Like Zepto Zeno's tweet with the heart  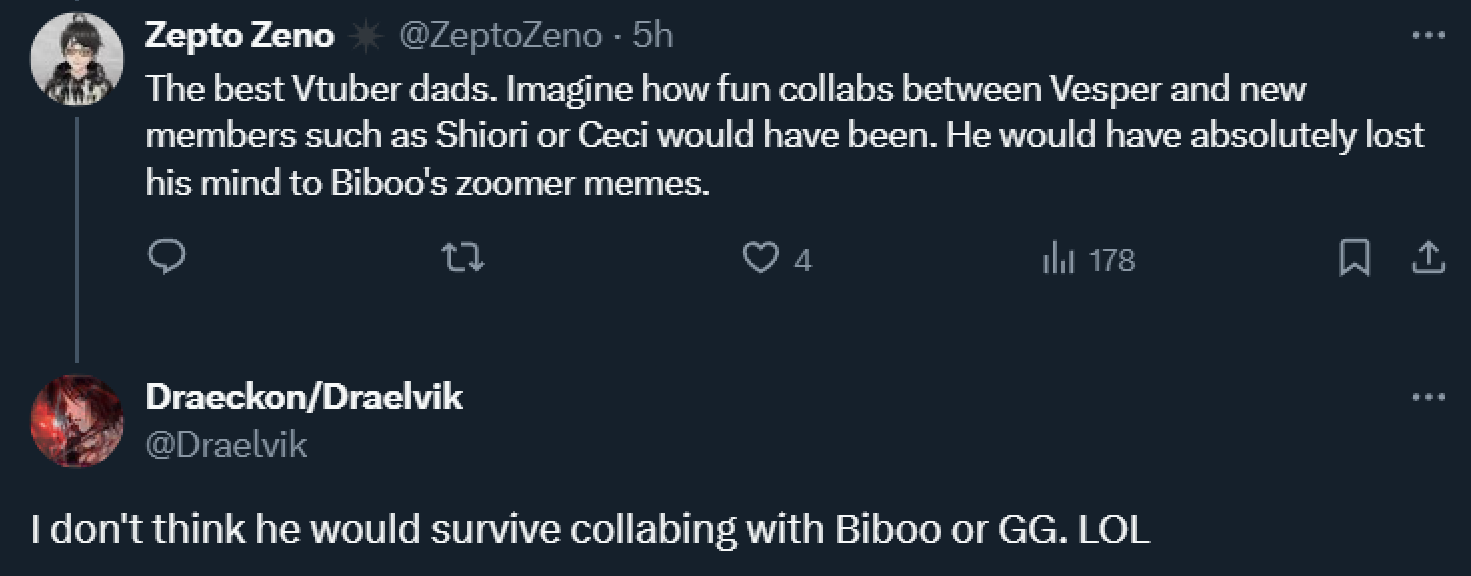(760, 259)
